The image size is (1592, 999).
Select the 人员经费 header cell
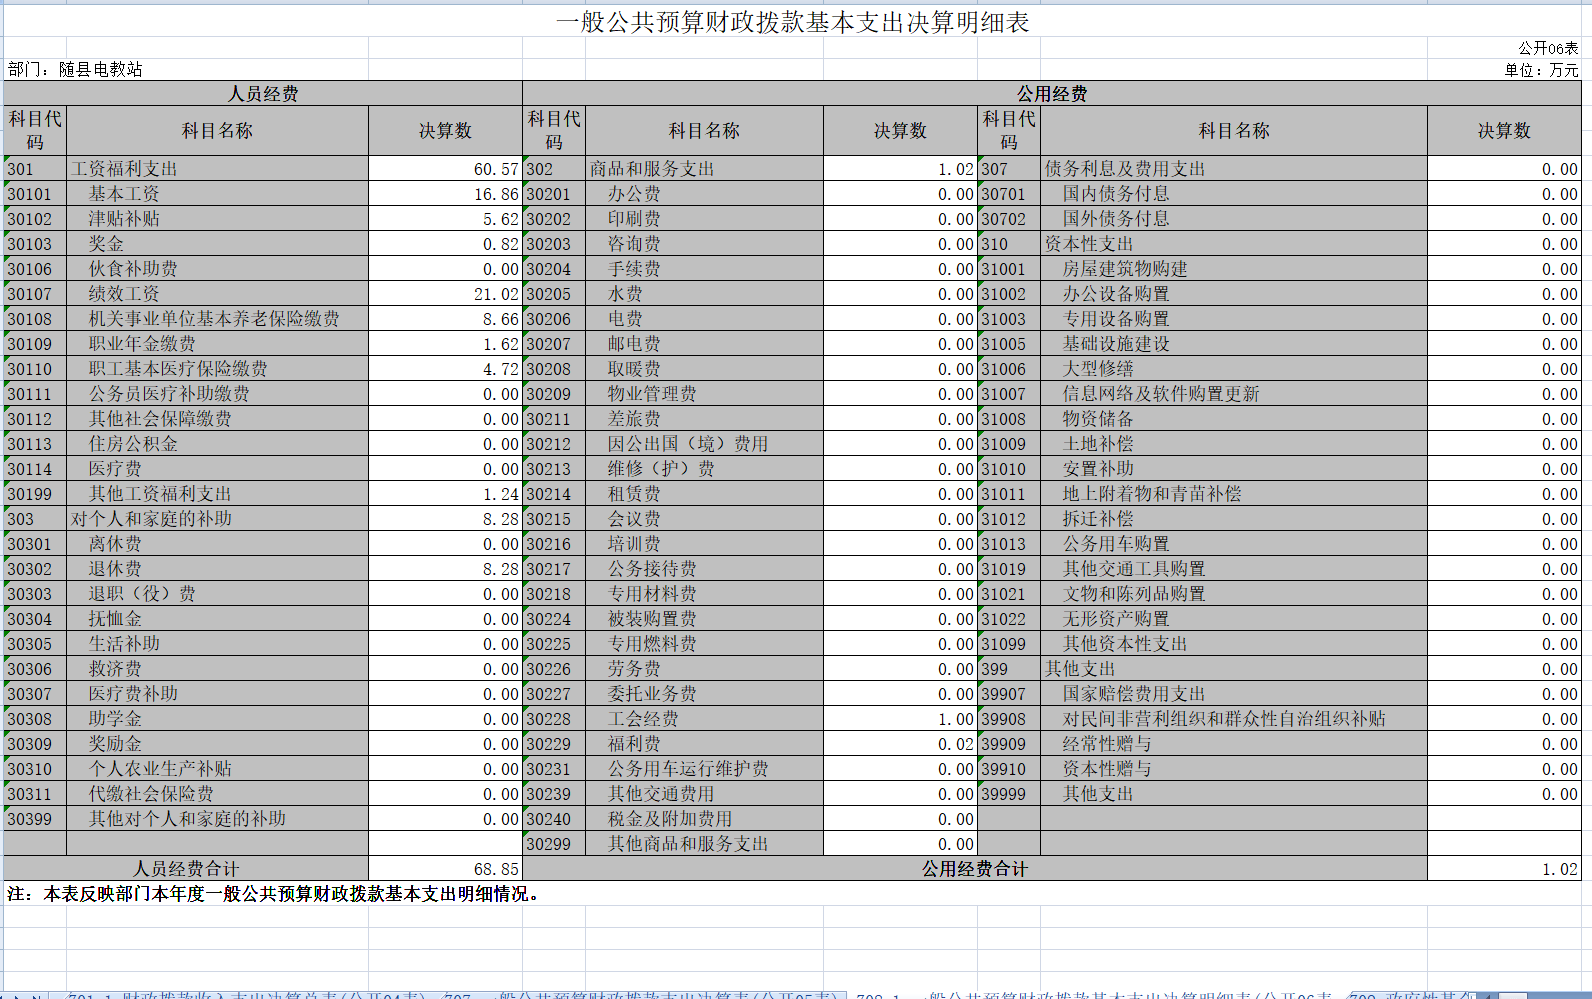263,93
